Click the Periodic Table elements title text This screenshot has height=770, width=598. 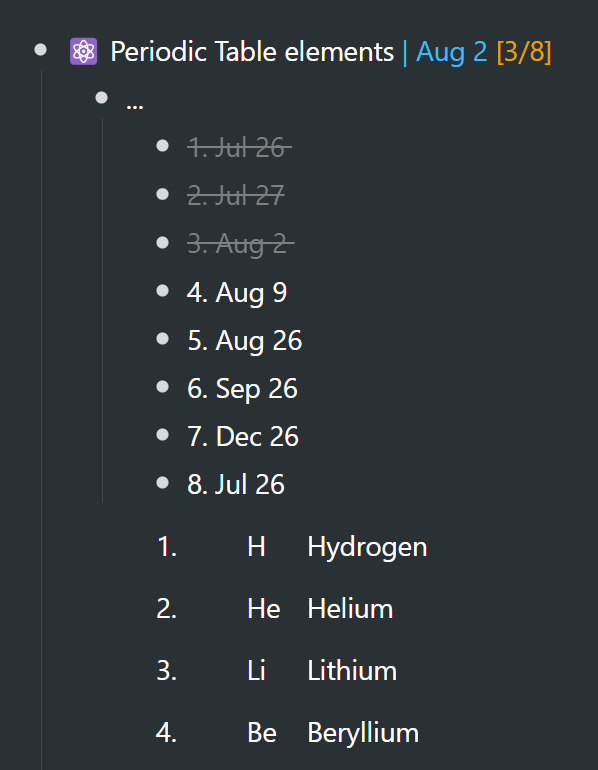[x=252, y=52]
